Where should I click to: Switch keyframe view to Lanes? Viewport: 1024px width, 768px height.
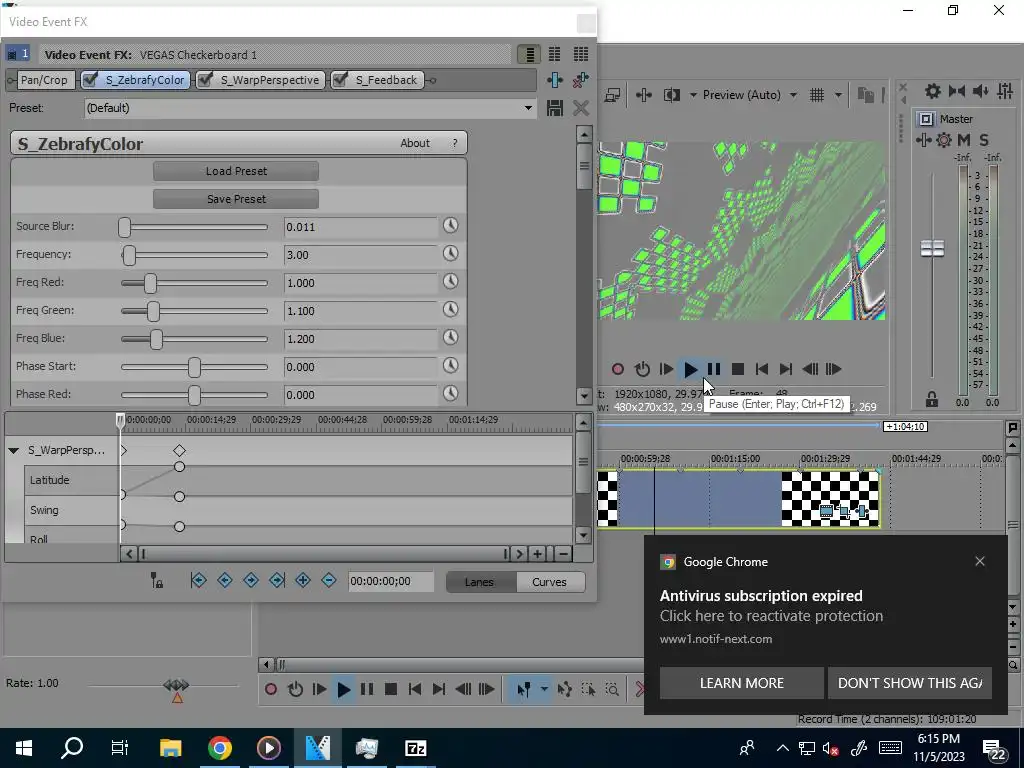(479, 582)
